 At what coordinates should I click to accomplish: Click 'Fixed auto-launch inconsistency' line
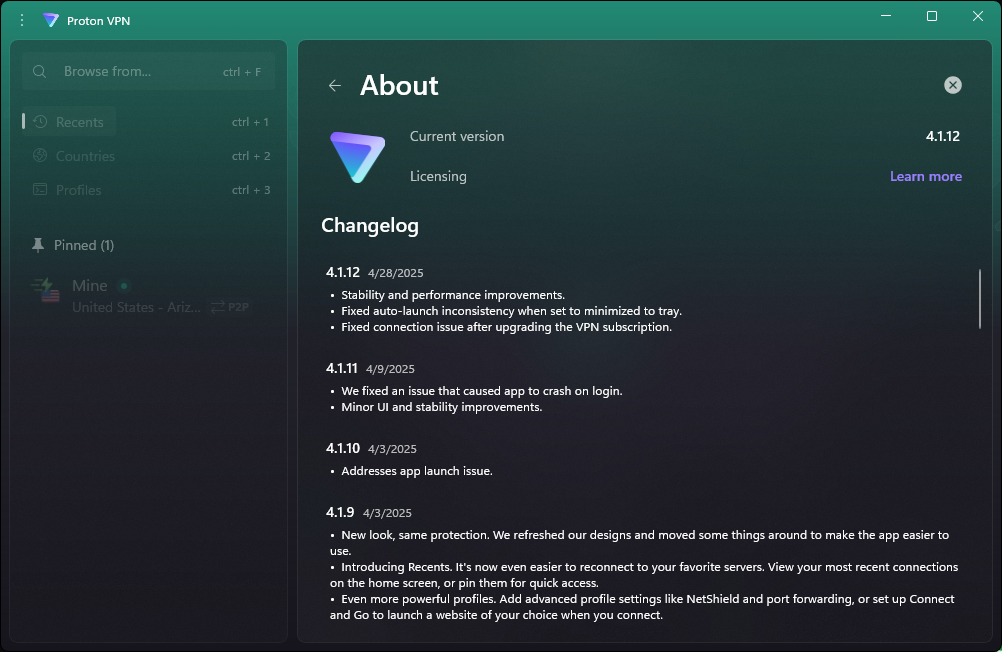tap(511, 311)
